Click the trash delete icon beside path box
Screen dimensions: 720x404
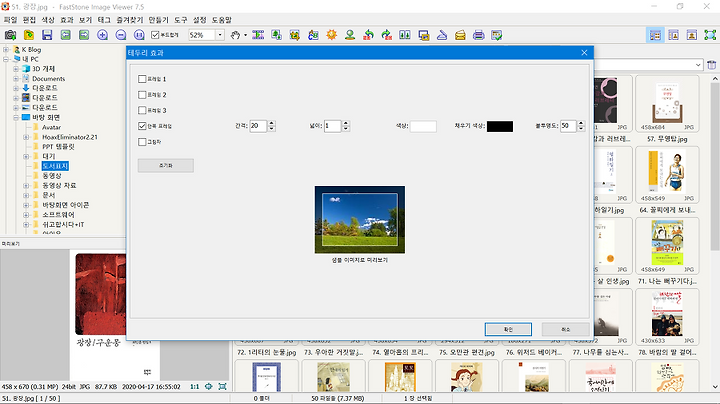pyautogui.click(x=712, y=65)
